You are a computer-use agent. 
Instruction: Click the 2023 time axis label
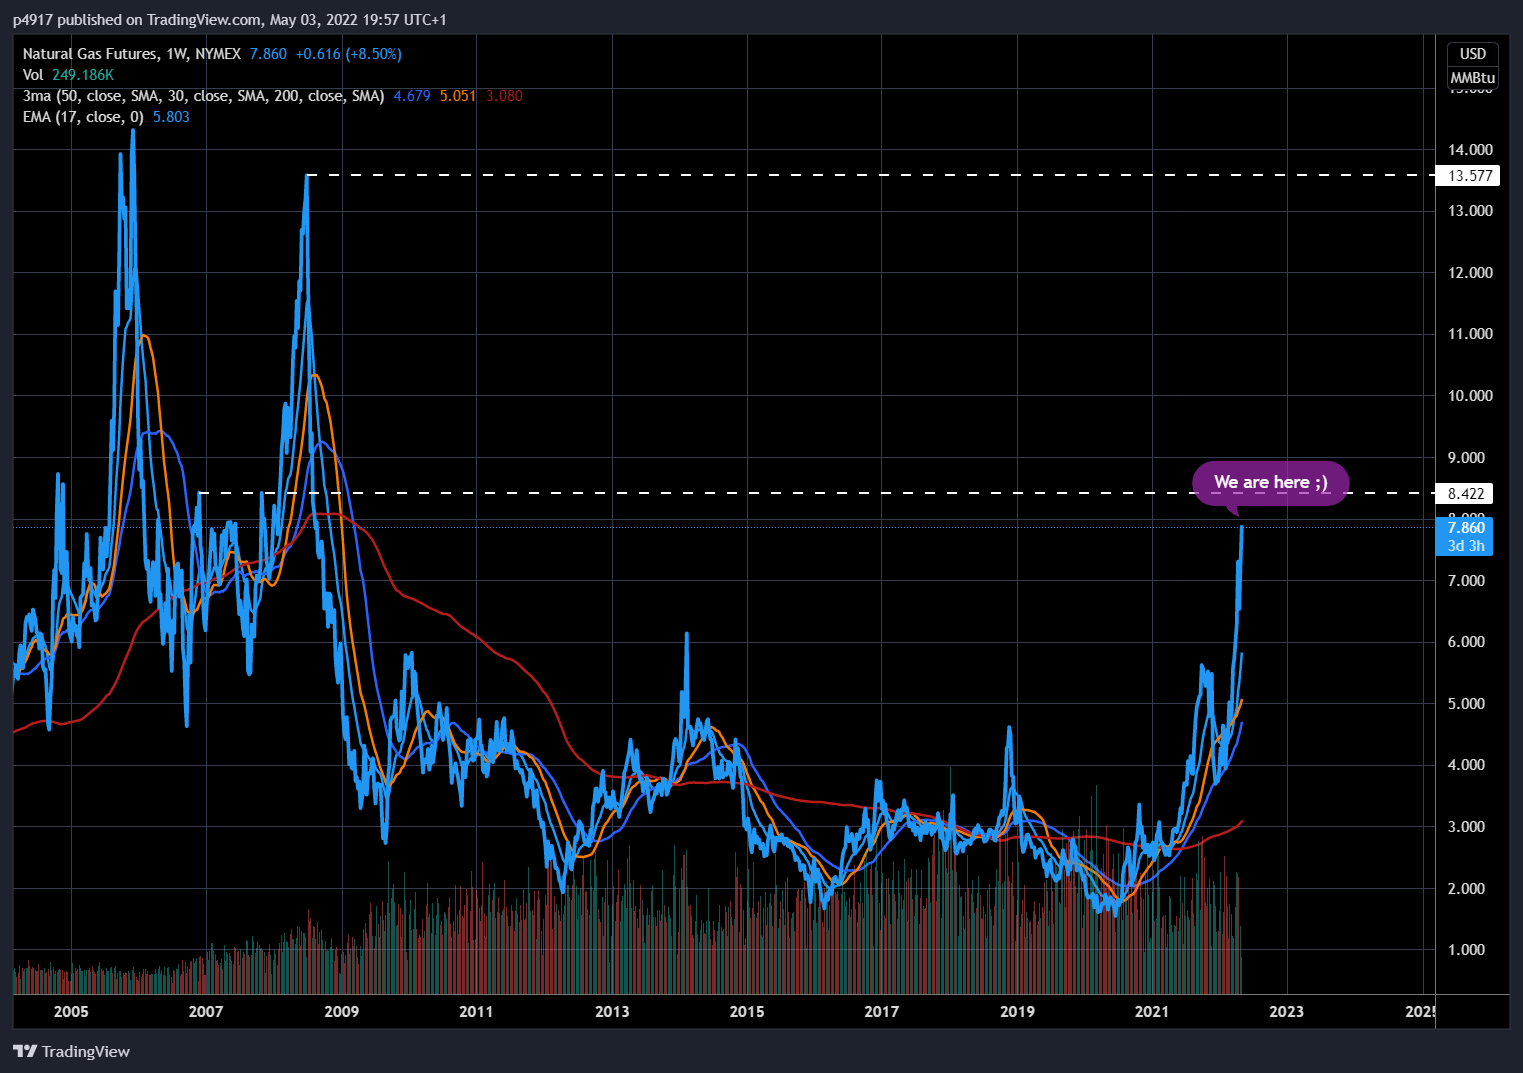(x=1287, y=1011)
